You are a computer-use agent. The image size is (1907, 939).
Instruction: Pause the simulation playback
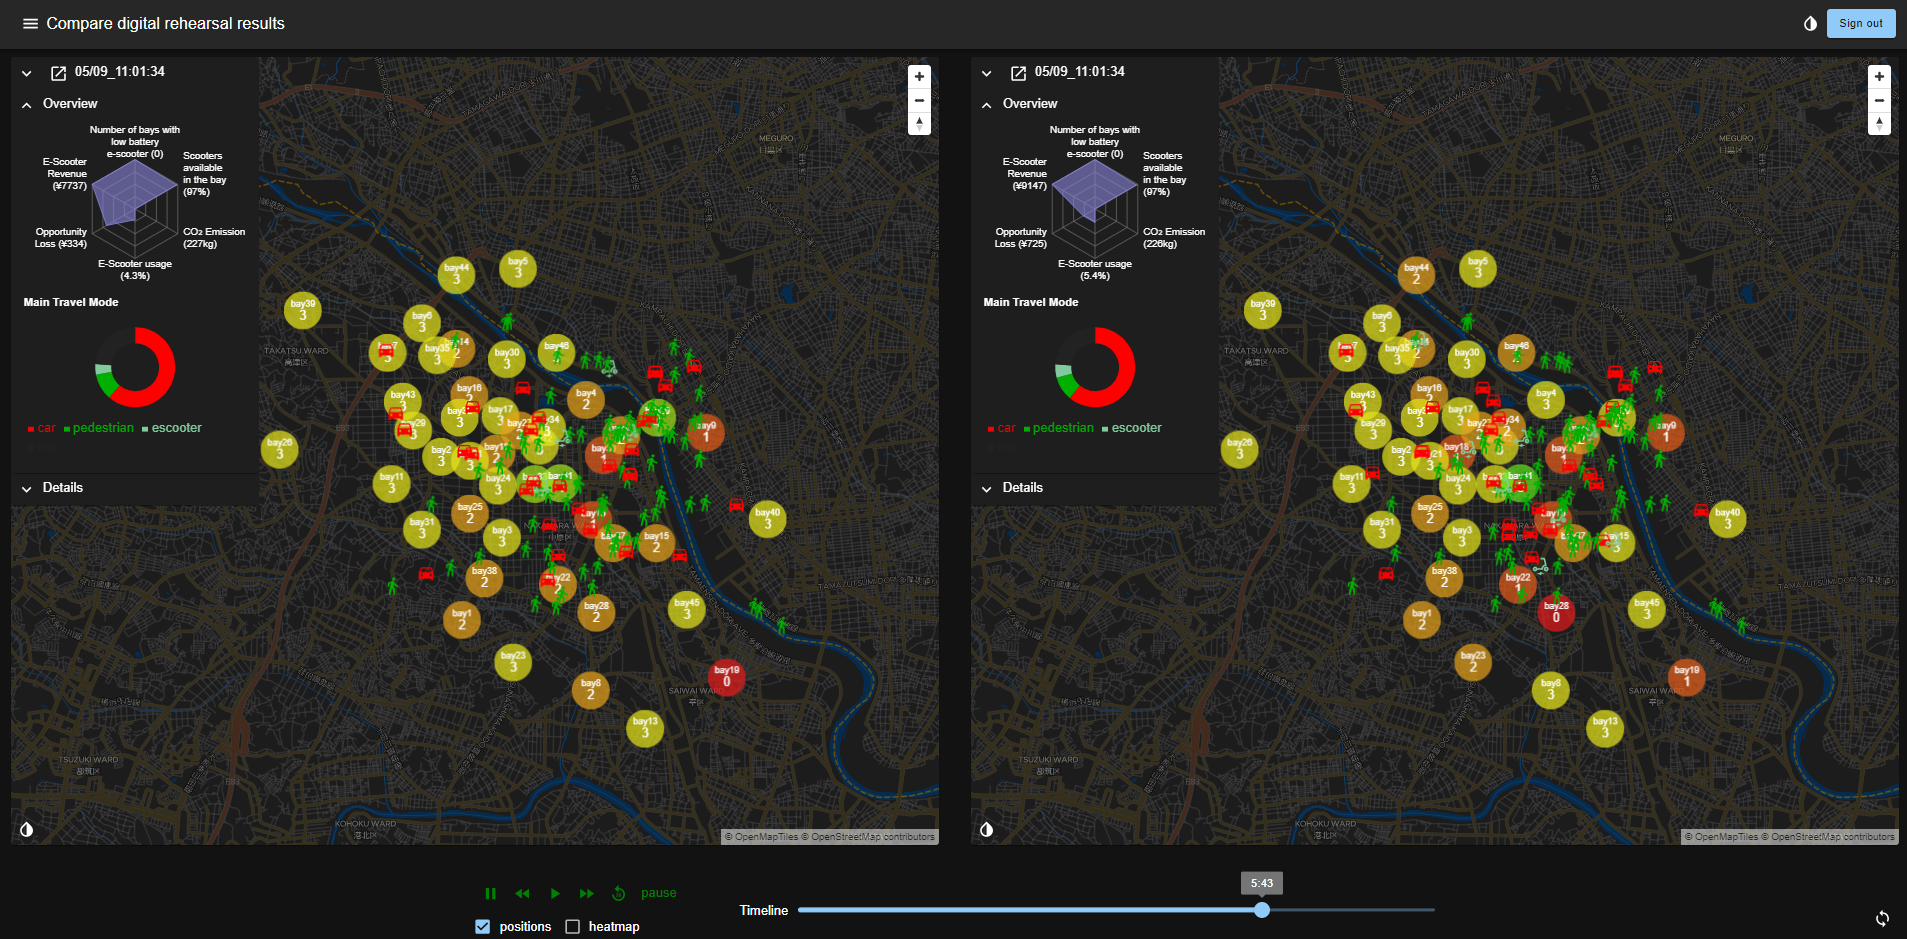(x=490, y=893)
